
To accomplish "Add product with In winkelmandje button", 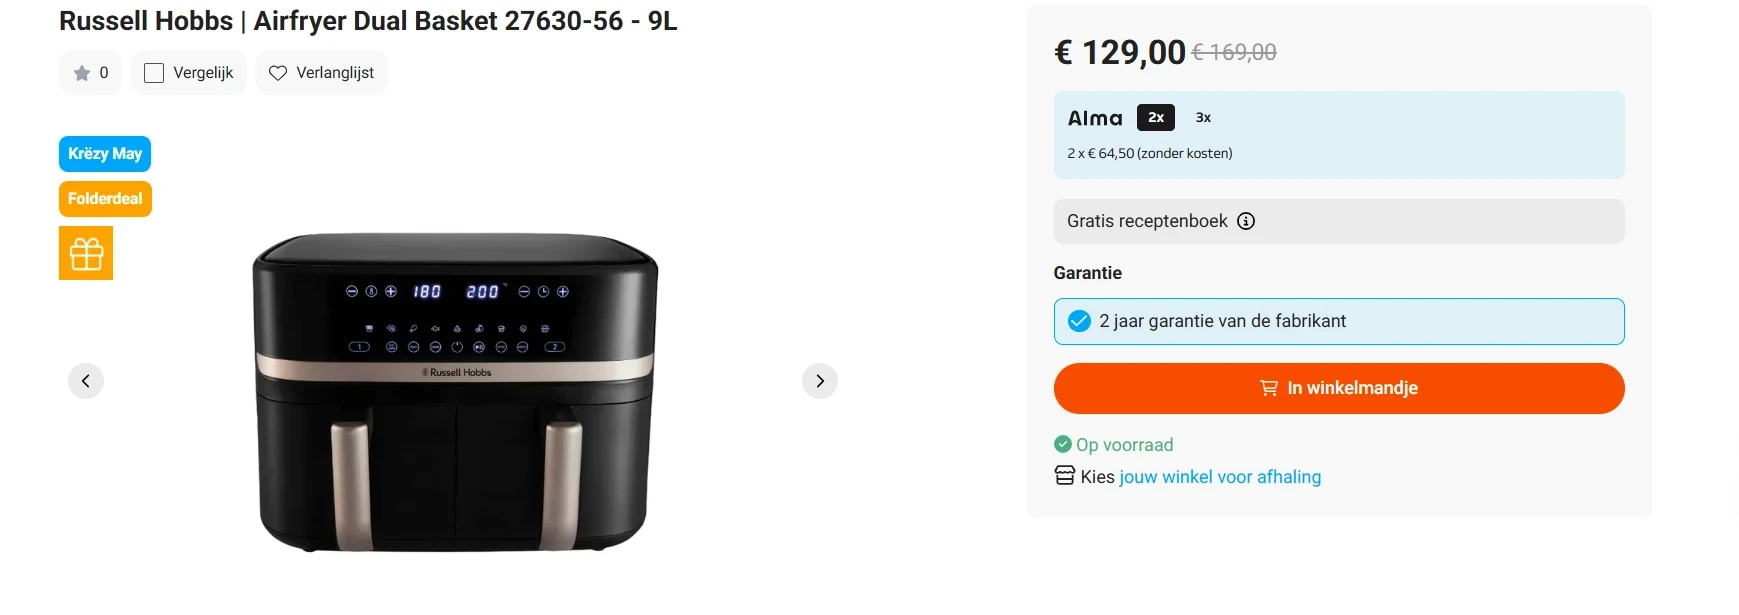I will coord(1338,388).
